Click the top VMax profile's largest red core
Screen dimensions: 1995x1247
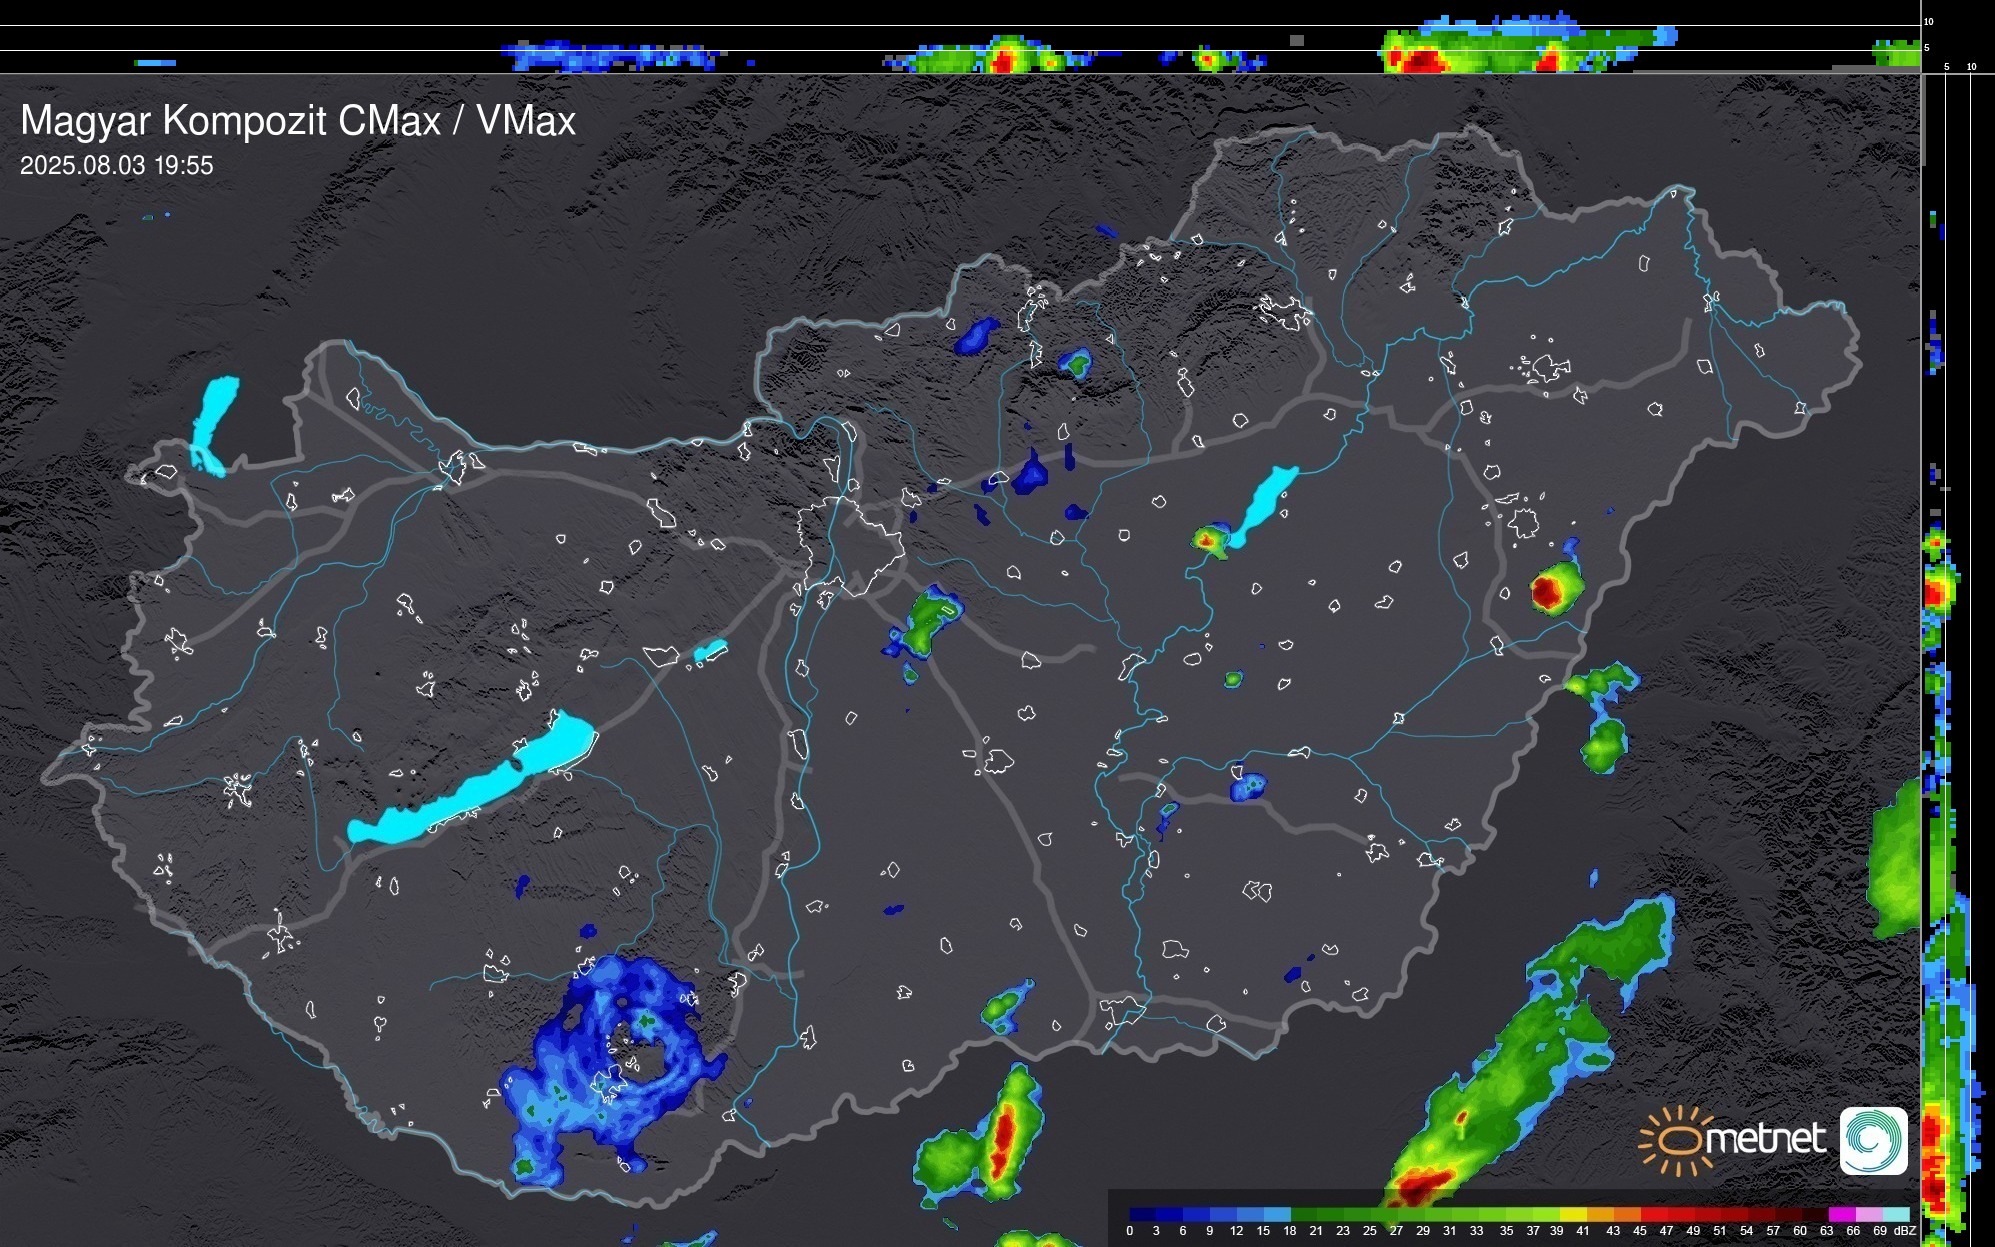pos(1422,61)
